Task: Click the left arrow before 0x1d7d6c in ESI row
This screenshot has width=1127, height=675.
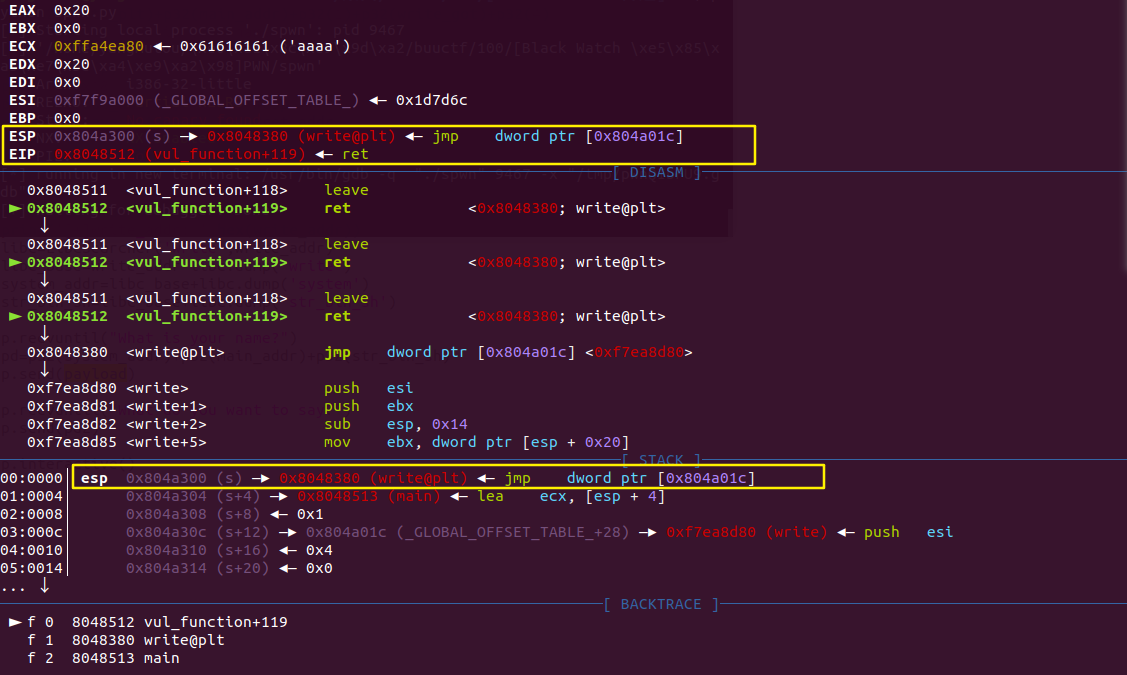Action: point(377,100)
